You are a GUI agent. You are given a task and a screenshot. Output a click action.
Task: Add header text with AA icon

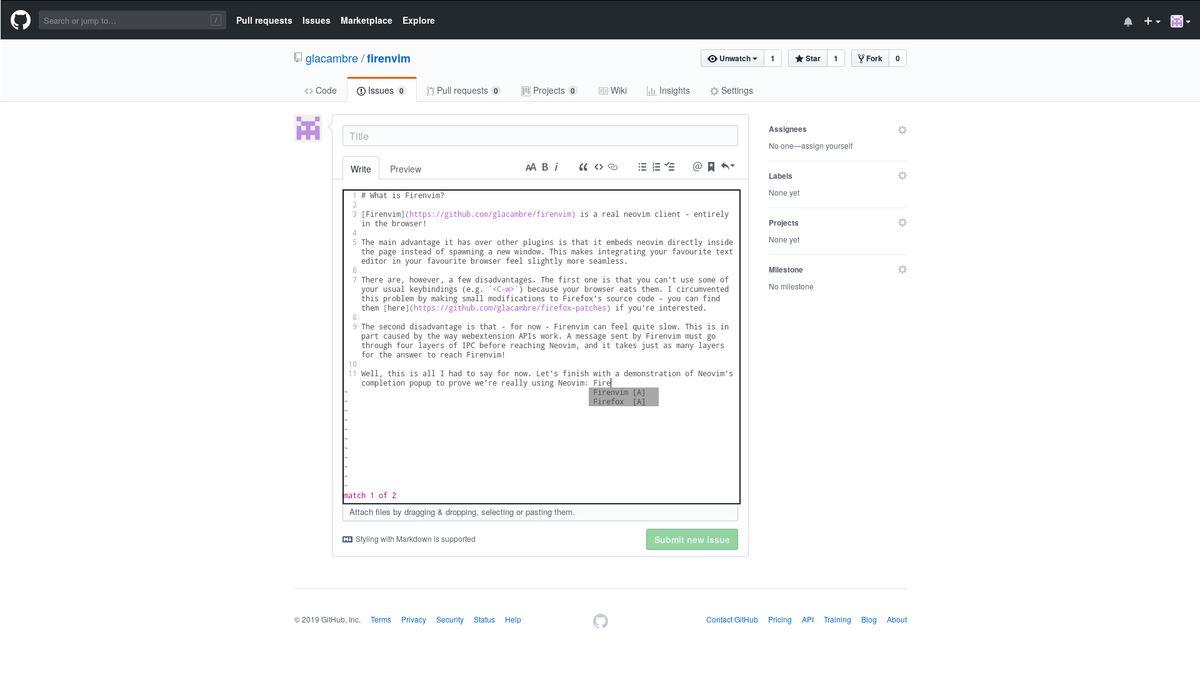tap(531, 167)
